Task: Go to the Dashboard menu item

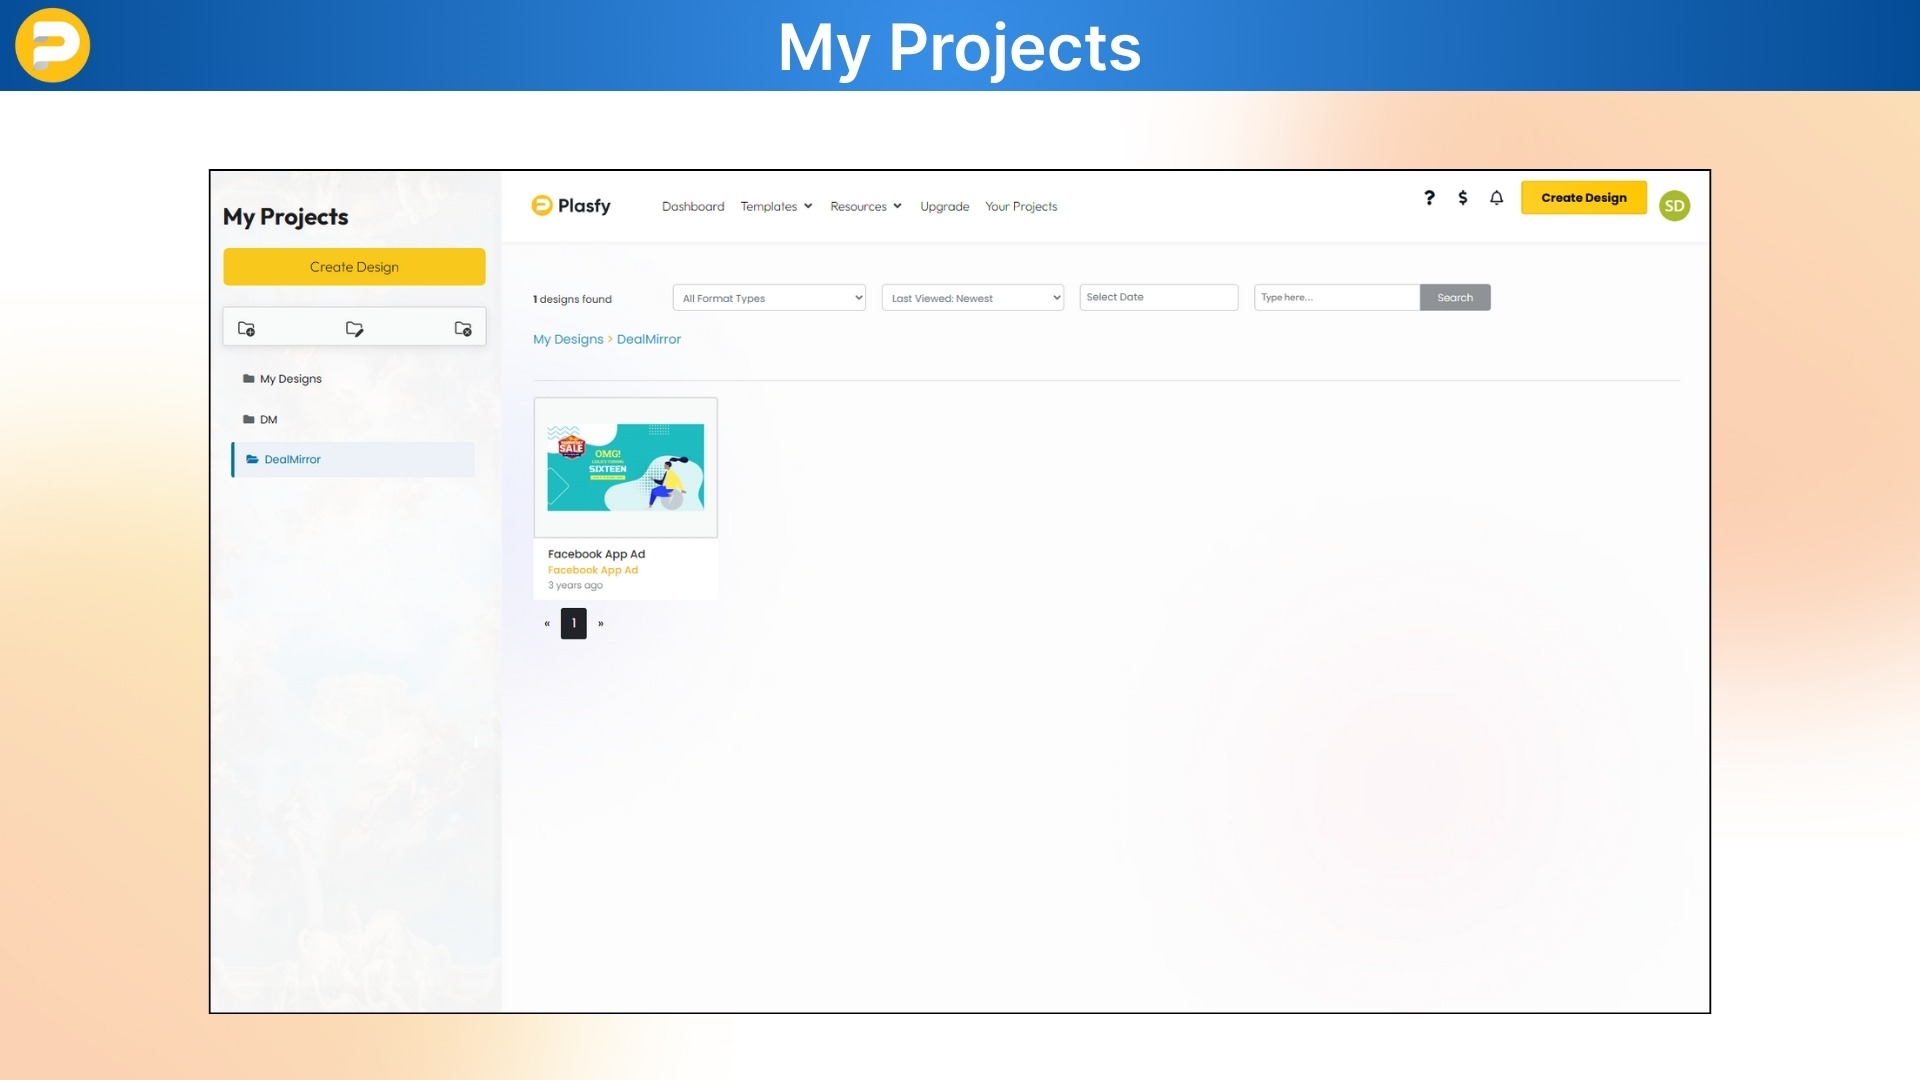Action: pyautogui.click(x=692, y=206)
